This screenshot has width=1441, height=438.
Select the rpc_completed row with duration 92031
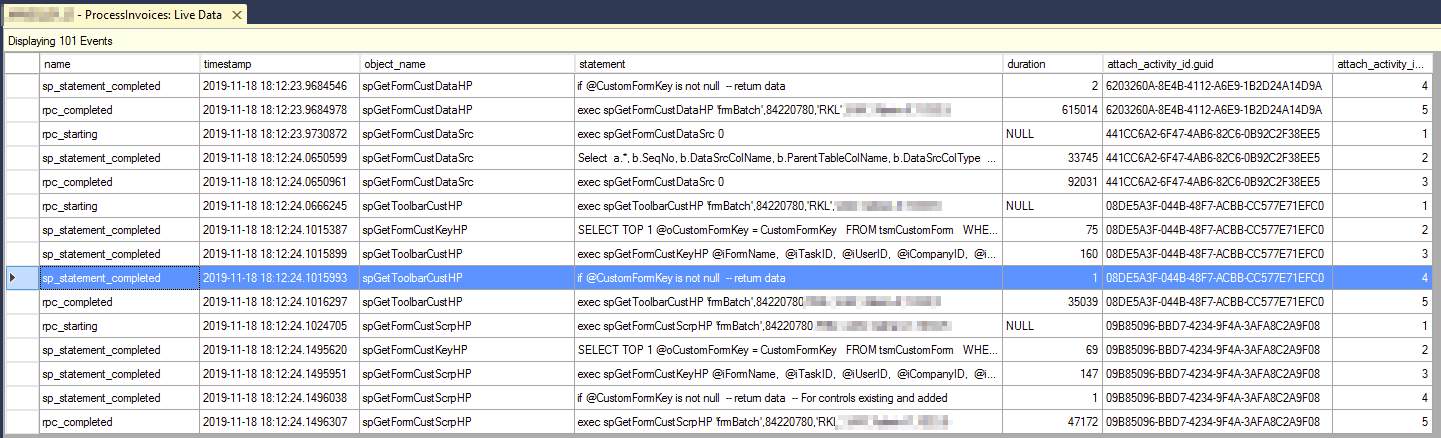tap(118, 182)
